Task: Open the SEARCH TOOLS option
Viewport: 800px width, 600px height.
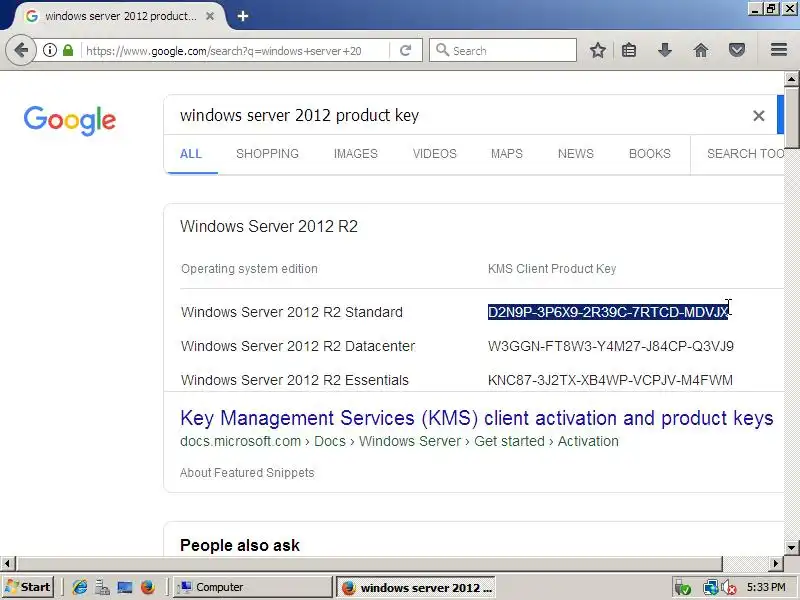Action: click(745, 154)
